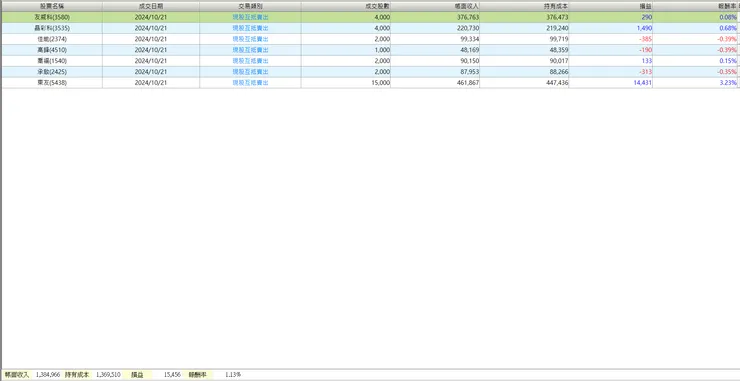The height and width of the screenshot is (381, 740).
Task: Click the 2024/10/21 date in the 4510 row
Action: [x=151, y=50]
